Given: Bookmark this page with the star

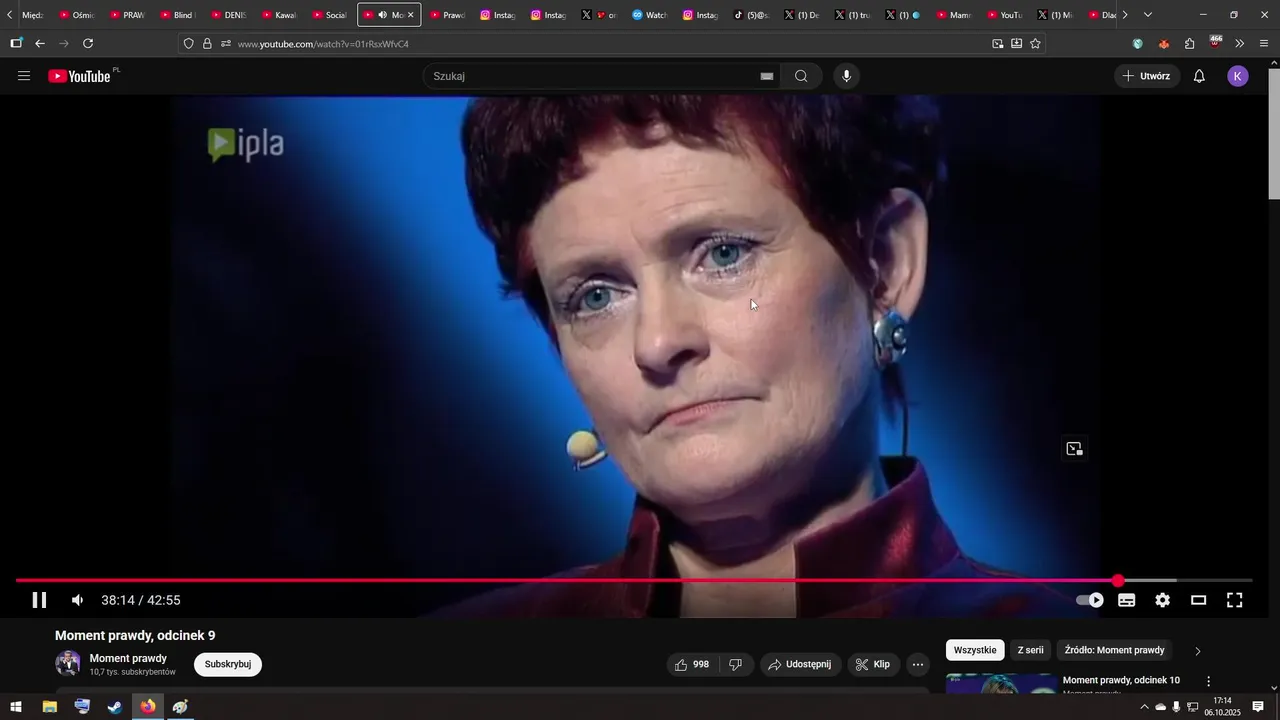Looking at the screenshot, I should (x=1035, y=44).
